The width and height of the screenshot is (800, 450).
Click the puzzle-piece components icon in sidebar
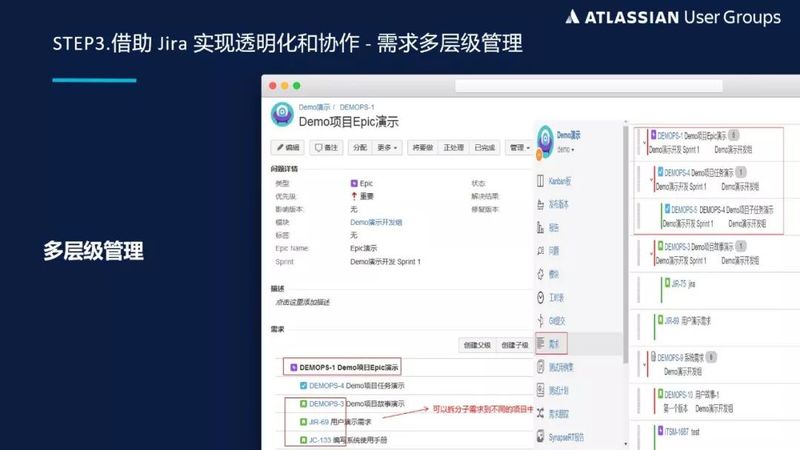point(541,274)
